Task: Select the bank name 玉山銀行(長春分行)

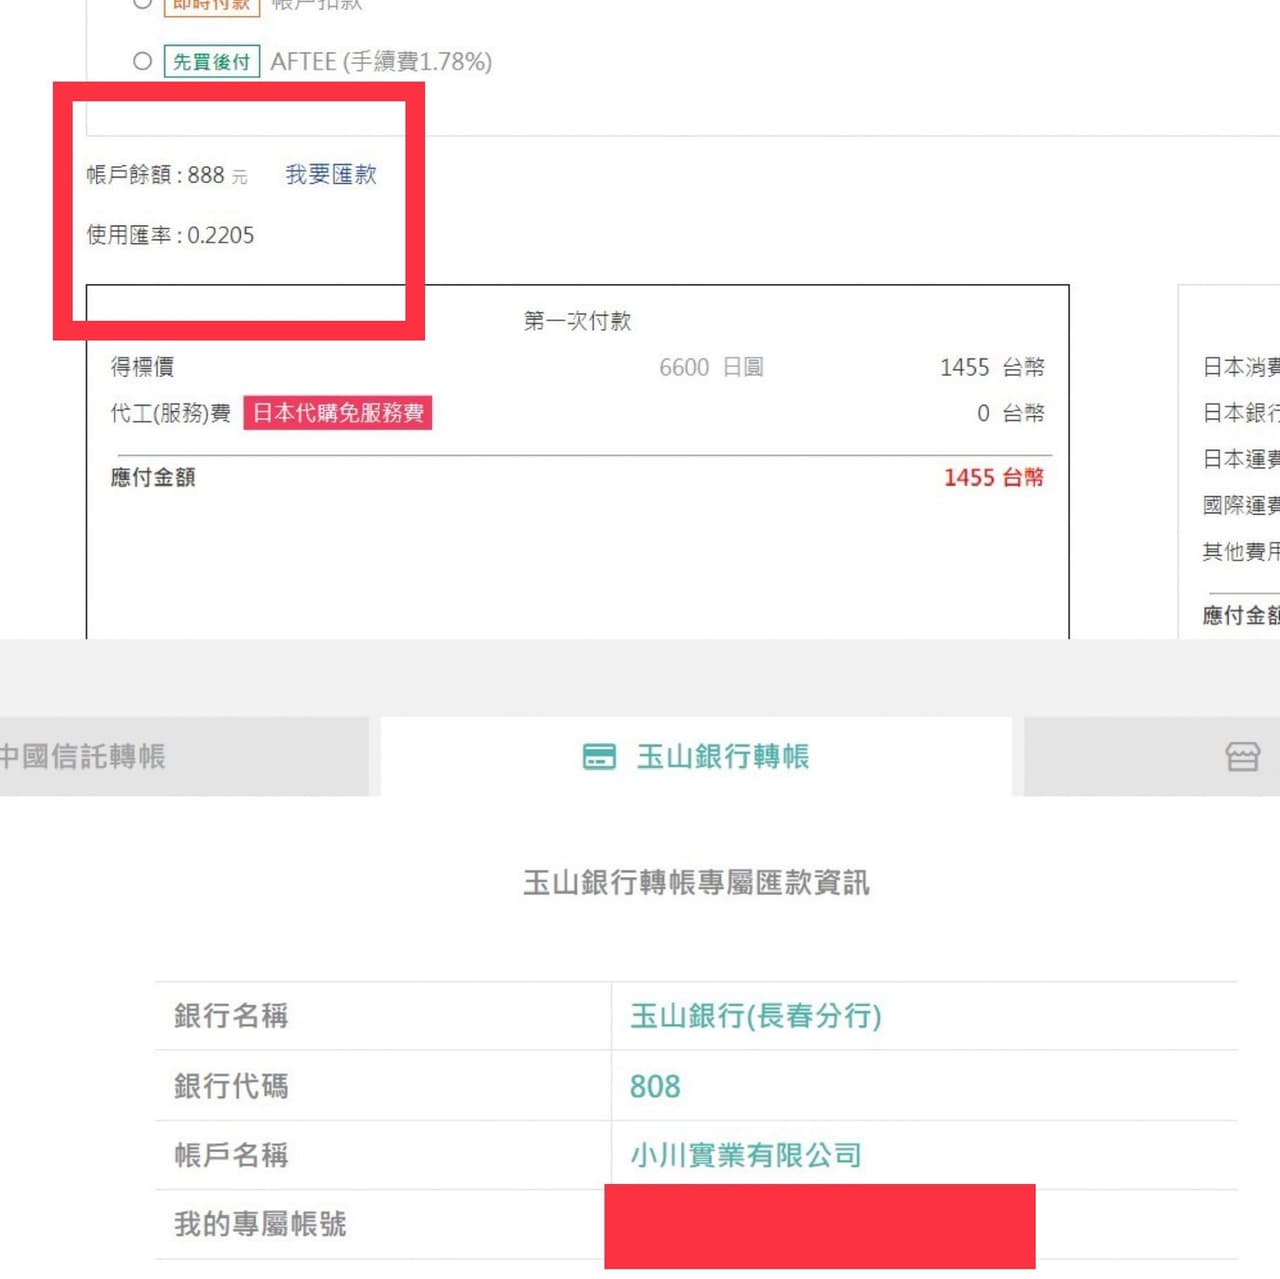Action: (x=756, y=1016)
